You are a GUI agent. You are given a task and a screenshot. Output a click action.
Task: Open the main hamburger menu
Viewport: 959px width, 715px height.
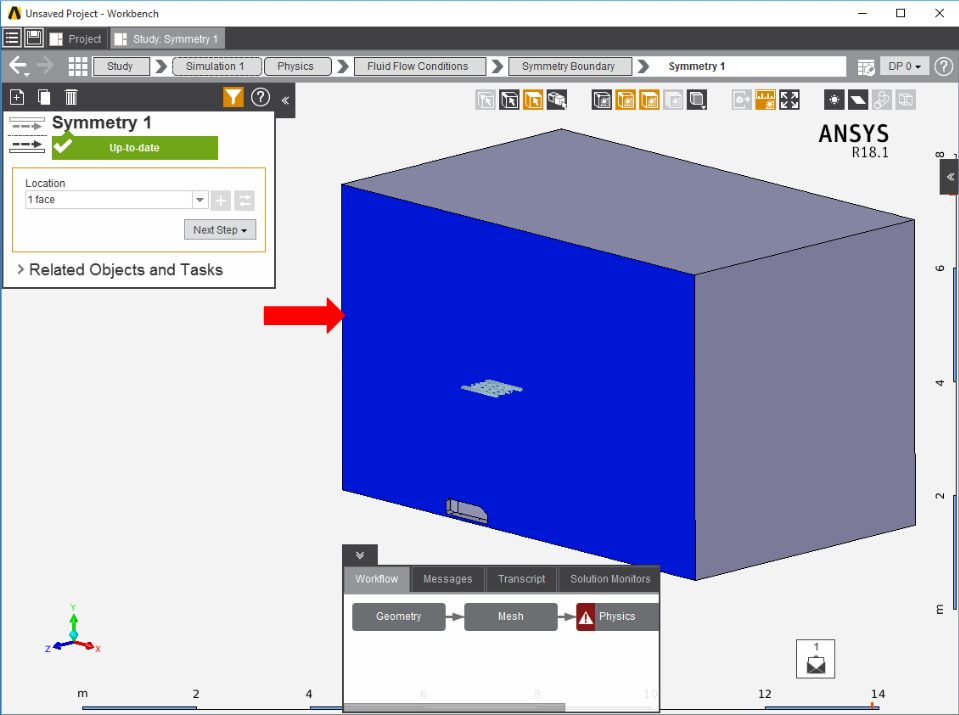click(x=12, y=38)
